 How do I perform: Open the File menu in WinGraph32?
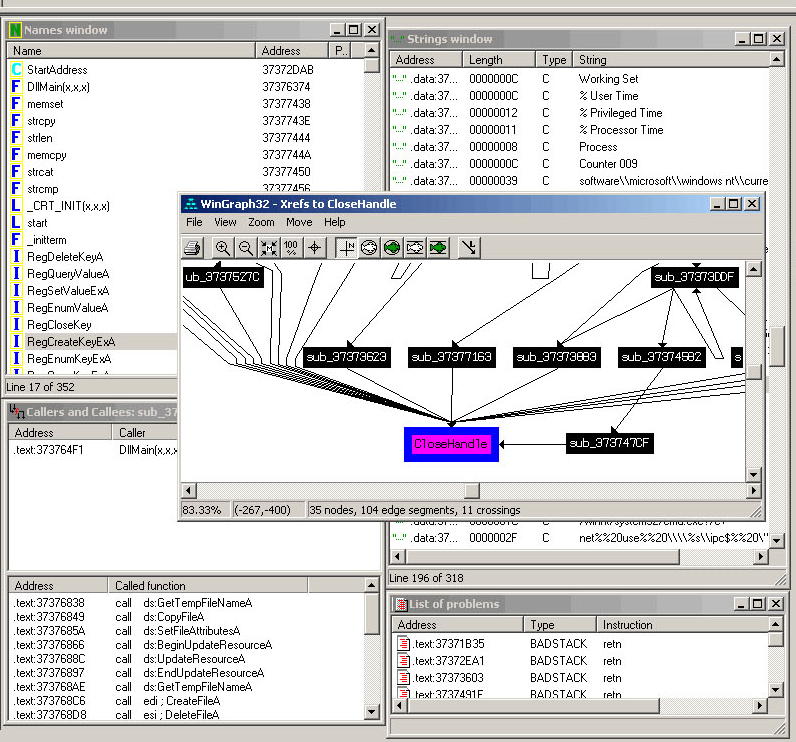tap(194, 222)
